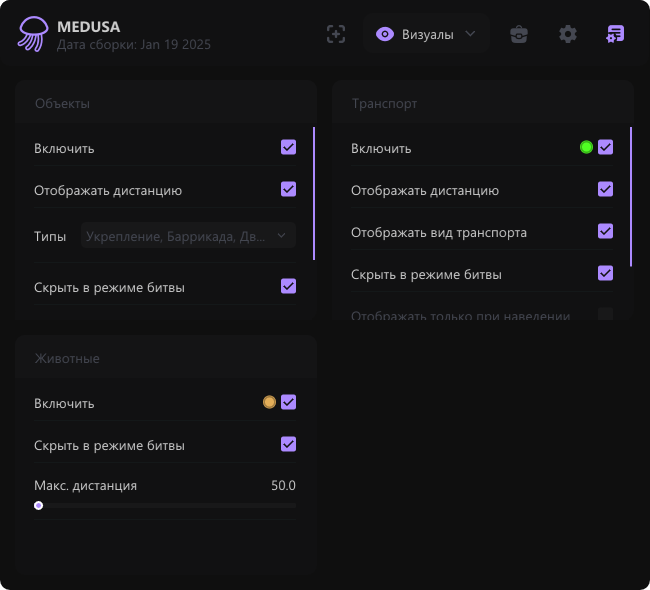Toggle Отображать дистанцию in Объекты
The width and height of the screenshot is (650, 590).
pos(288,189)
